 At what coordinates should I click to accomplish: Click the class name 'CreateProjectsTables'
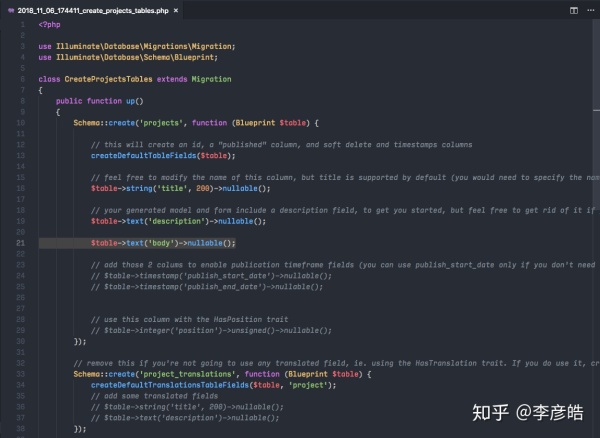(108, 79)
